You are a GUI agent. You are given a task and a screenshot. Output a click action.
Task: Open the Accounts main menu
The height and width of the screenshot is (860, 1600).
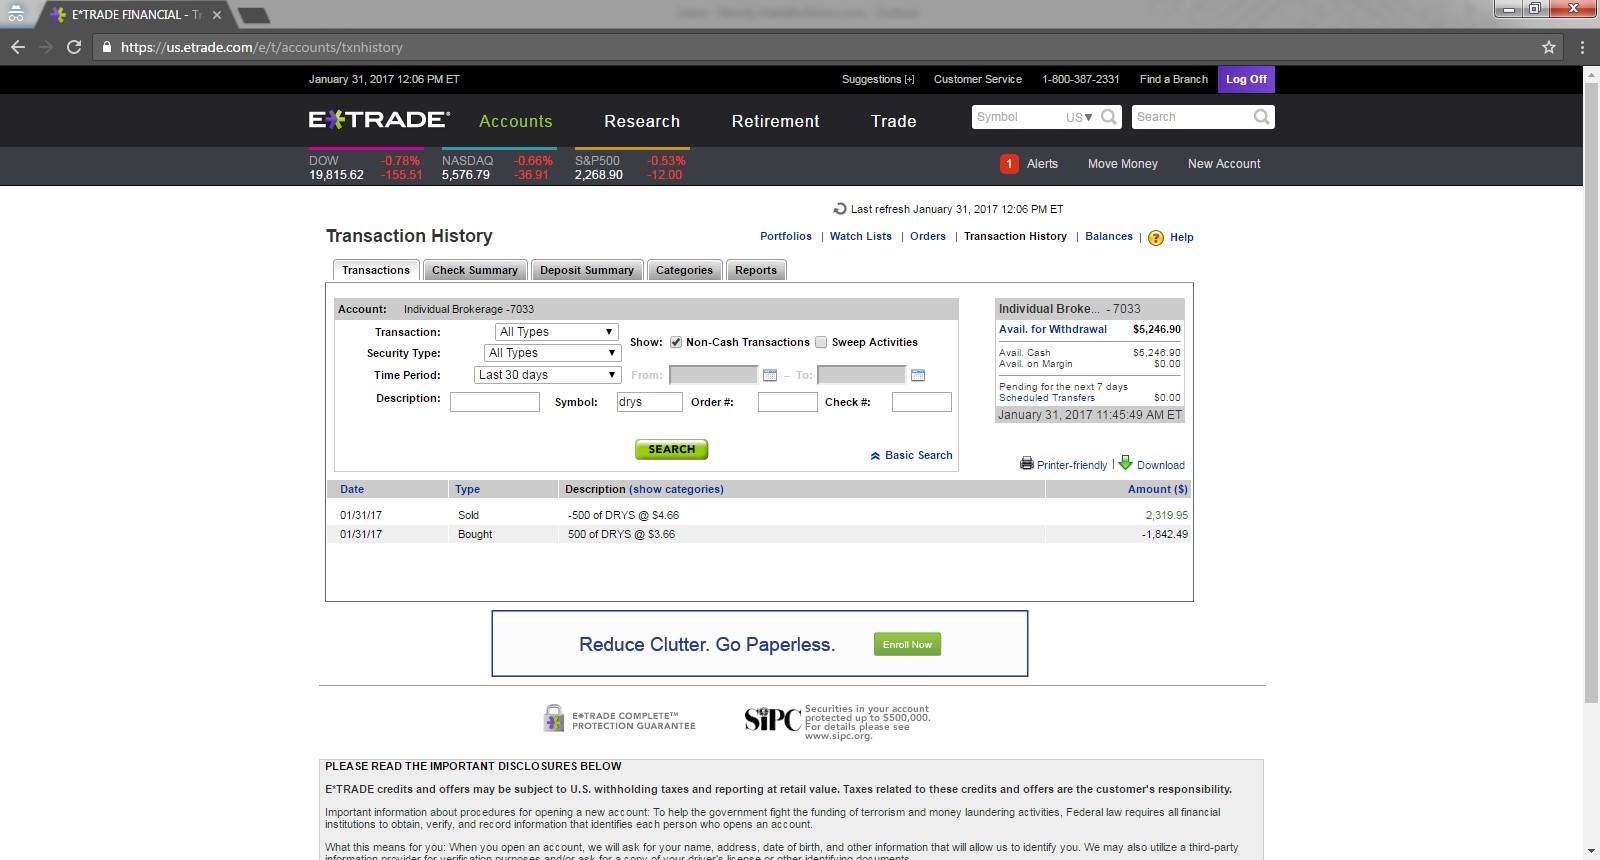(516, 121)
